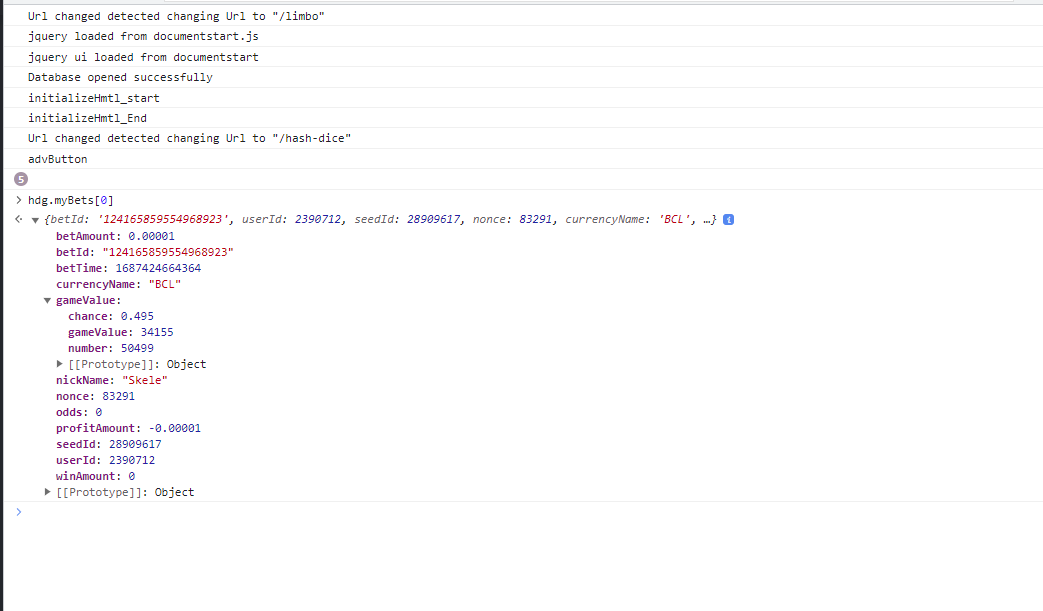Click the profitAmount property row
The image size is (1043, 611).
point(128,428)
